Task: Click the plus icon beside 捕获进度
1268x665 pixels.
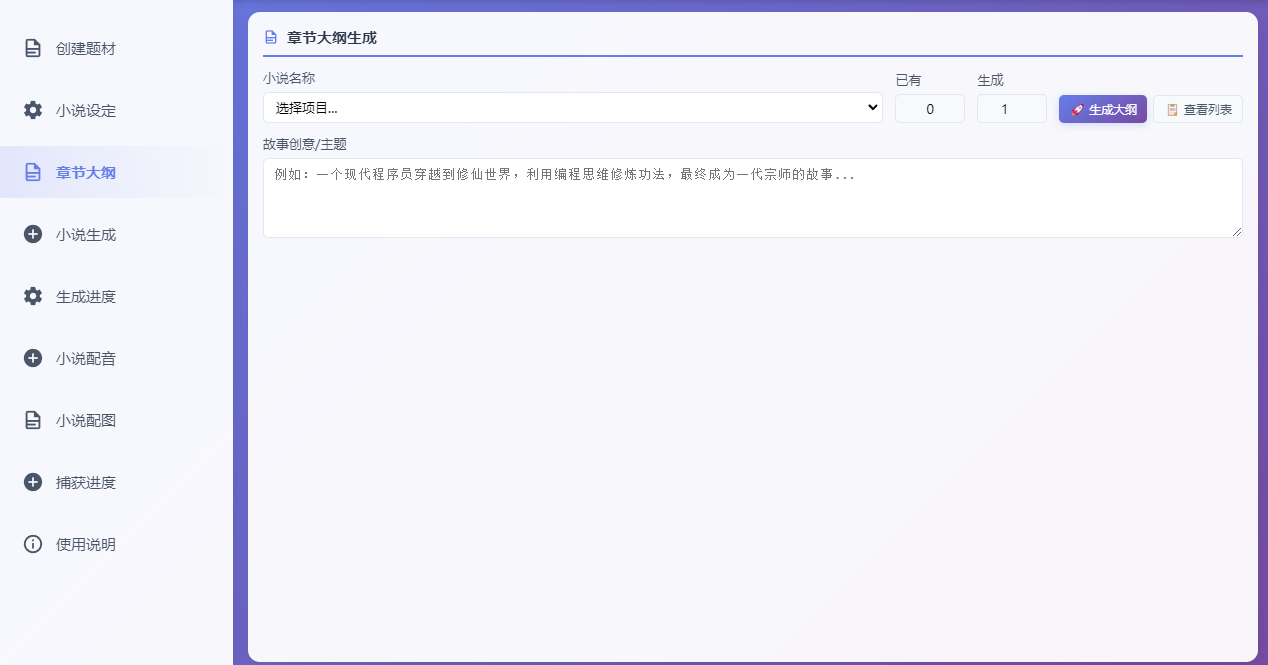Action: (33, 482)
